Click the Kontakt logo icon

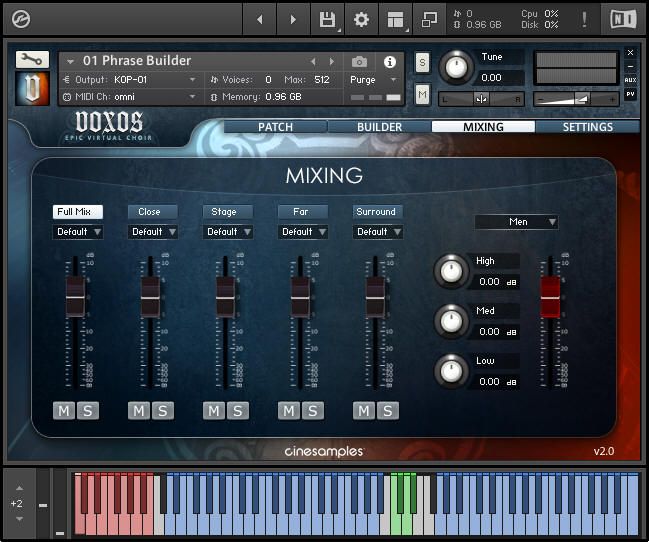coord(21,19)
